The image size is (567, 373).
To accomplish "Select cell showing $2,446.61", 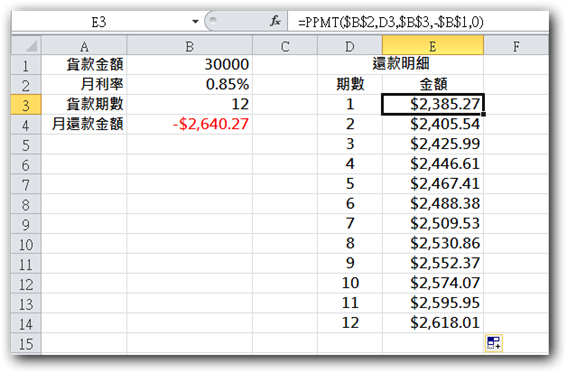I will (433, 164).
